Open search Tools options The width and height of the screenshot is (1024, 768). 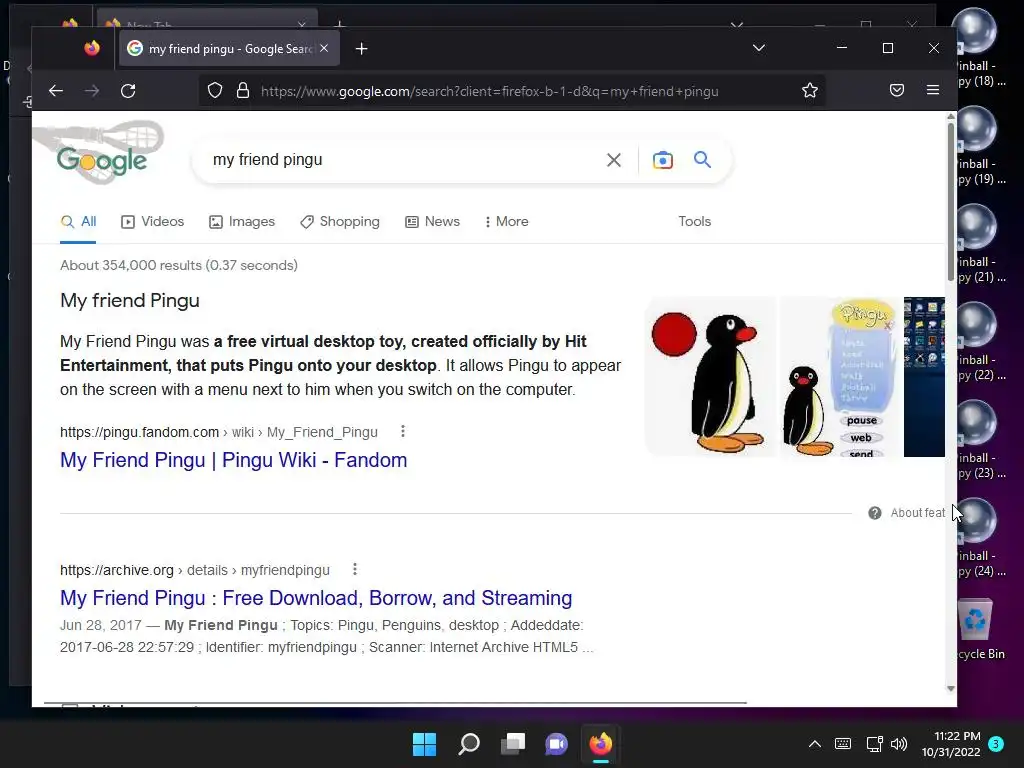[694, 222]
